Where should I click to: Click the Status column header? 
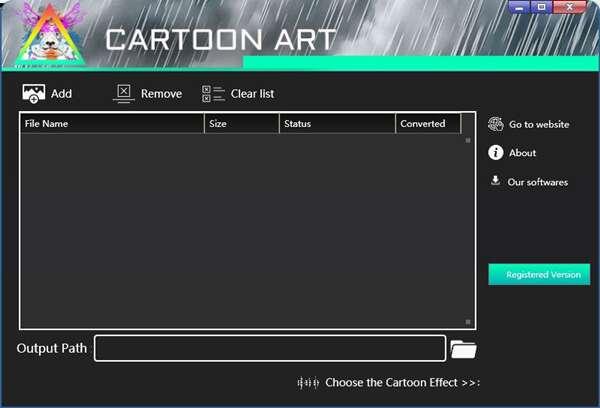(x=337, y=124)
